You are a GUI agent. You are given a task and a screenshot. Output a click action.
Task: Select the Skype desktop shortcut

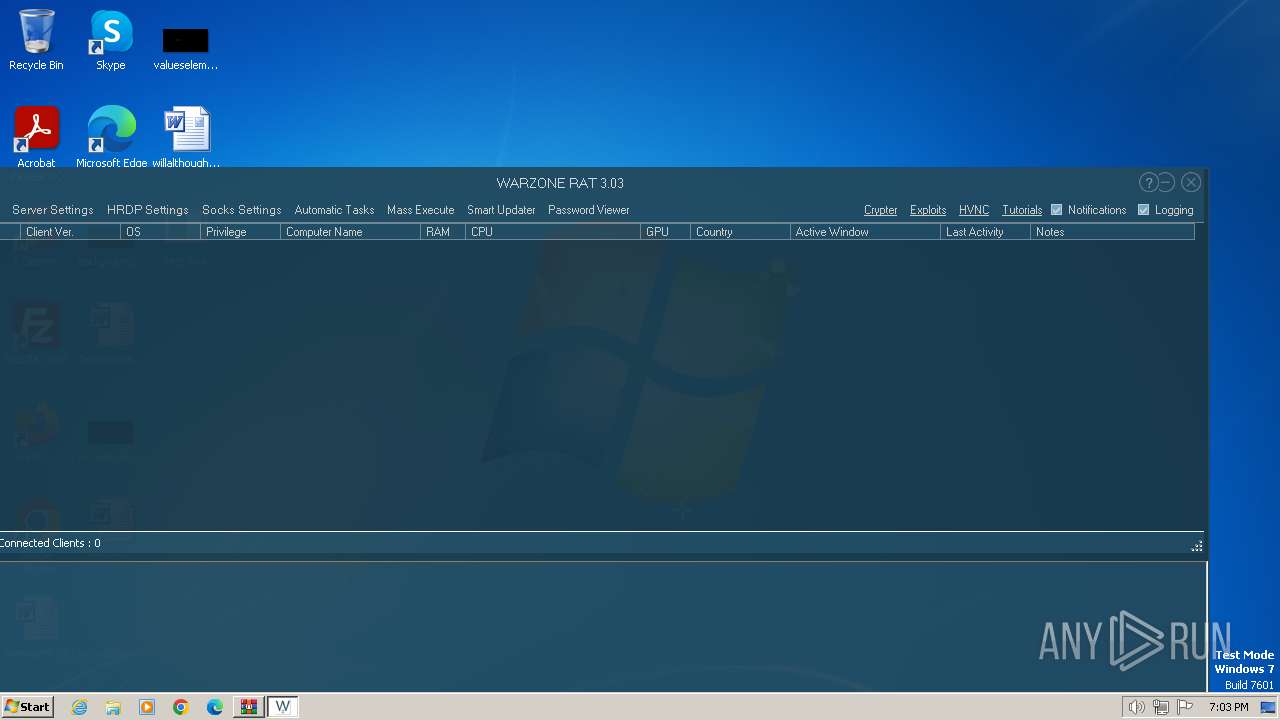[x=111, y=41]
